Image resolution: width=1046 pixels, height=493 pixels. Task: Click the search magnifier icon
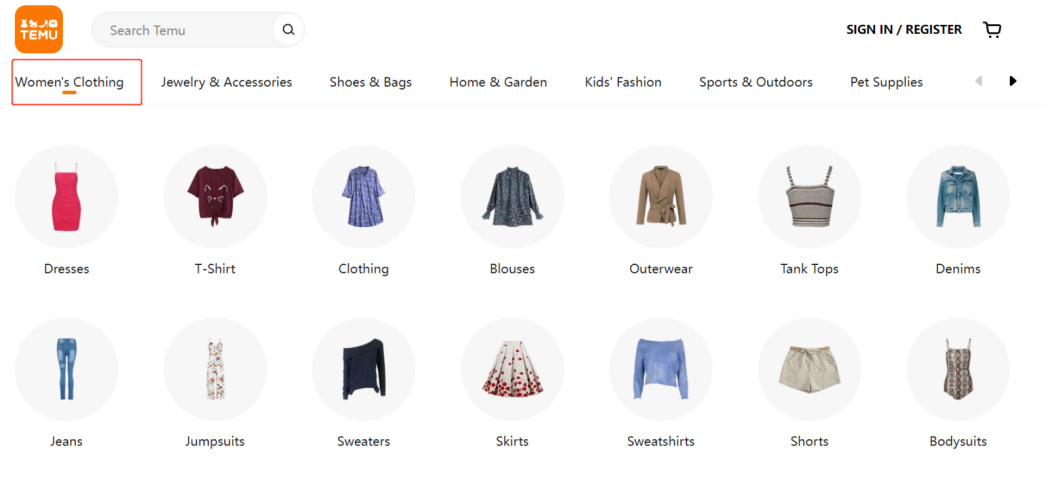[288, 29]
